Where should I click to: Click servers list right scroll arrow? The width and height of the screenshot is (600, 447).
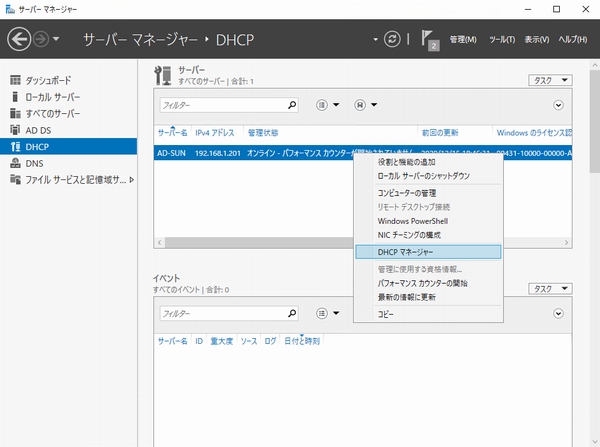click(x=567, y=243)
